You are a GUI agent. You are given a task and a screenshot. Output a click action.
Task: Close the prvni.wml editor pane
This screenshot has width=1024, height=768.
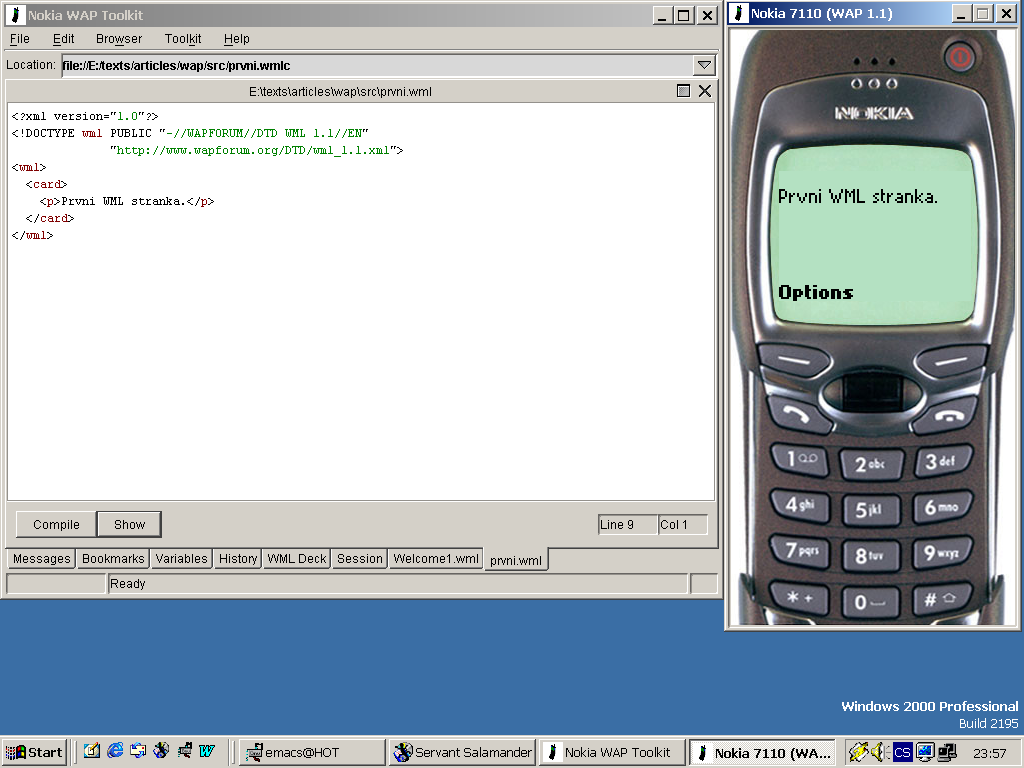click(x=705, y=91)
